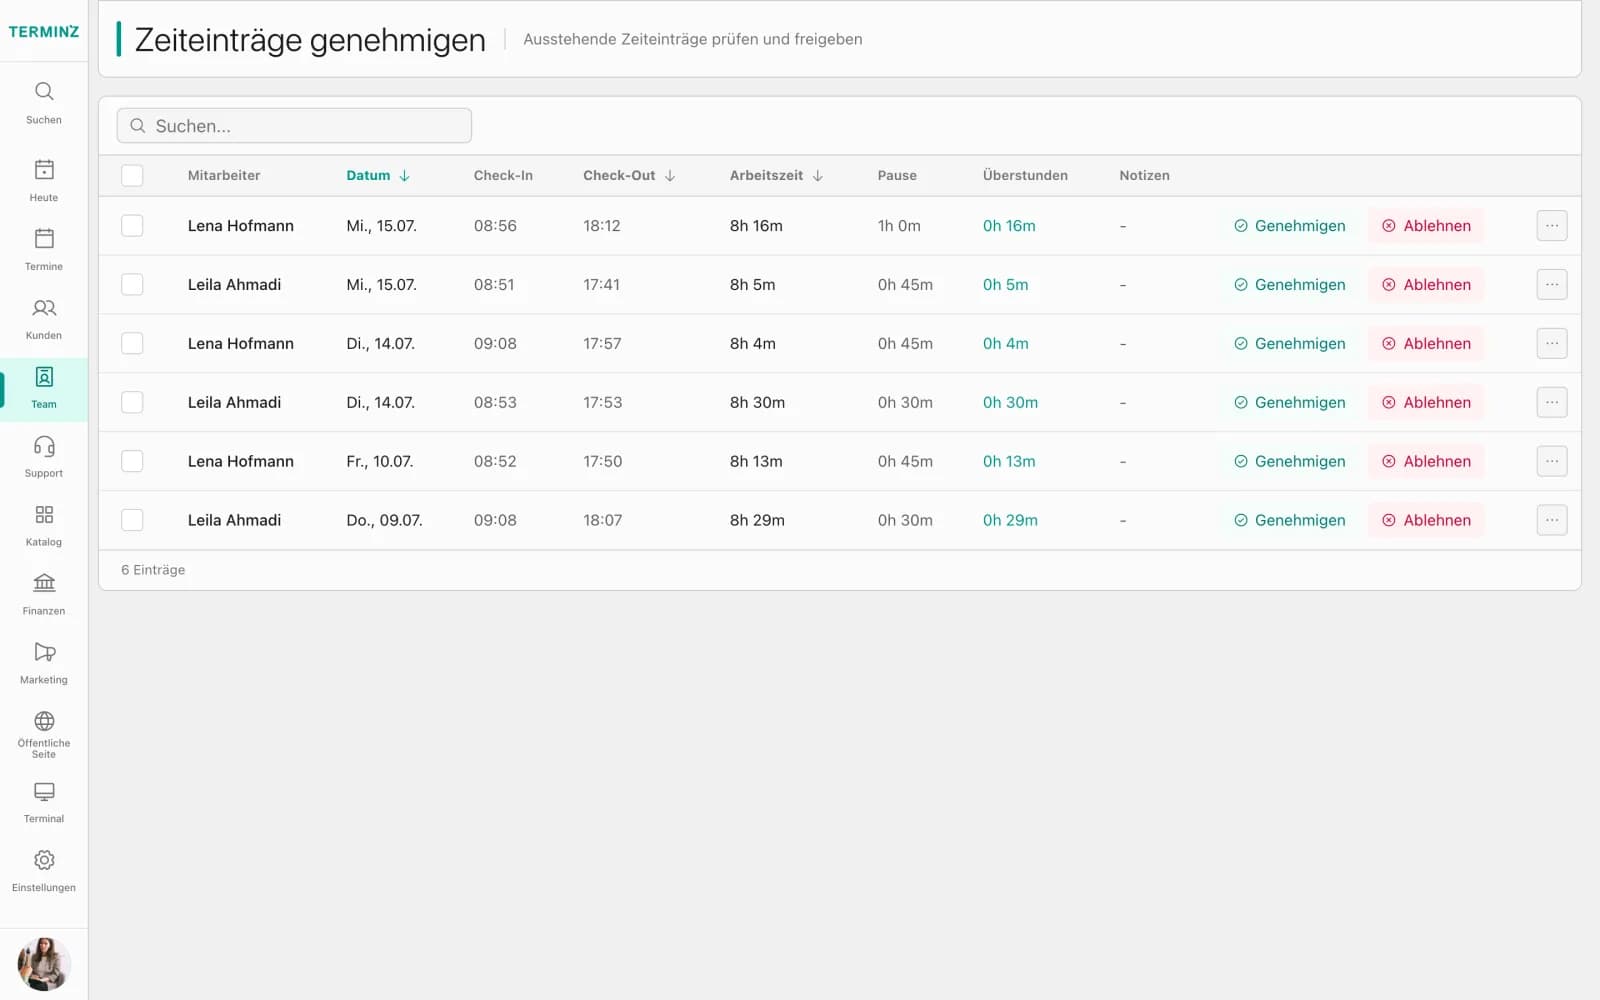Click check-in time 08:56

[x=495, y=226]
